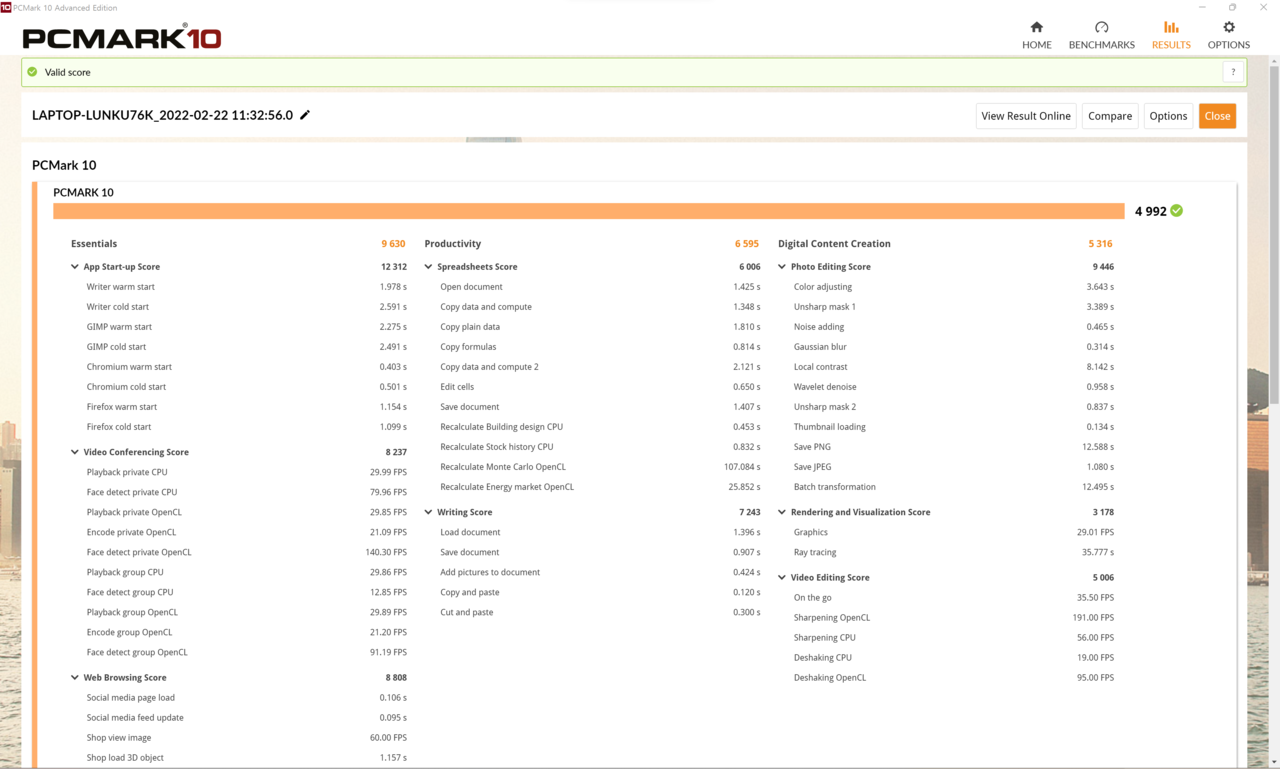1280x769 pixels.
Task: Select the Results bar chart icon
Action: coord(1170,28)
